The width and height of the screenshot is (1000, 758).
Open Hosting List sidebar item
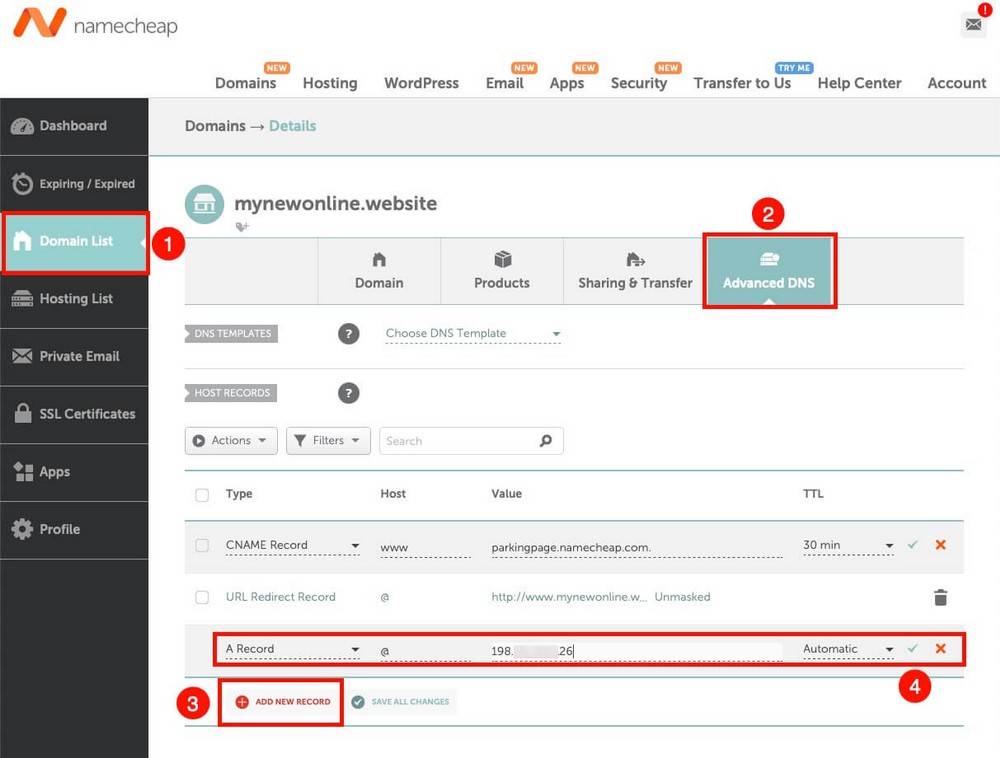pos(74,298)
